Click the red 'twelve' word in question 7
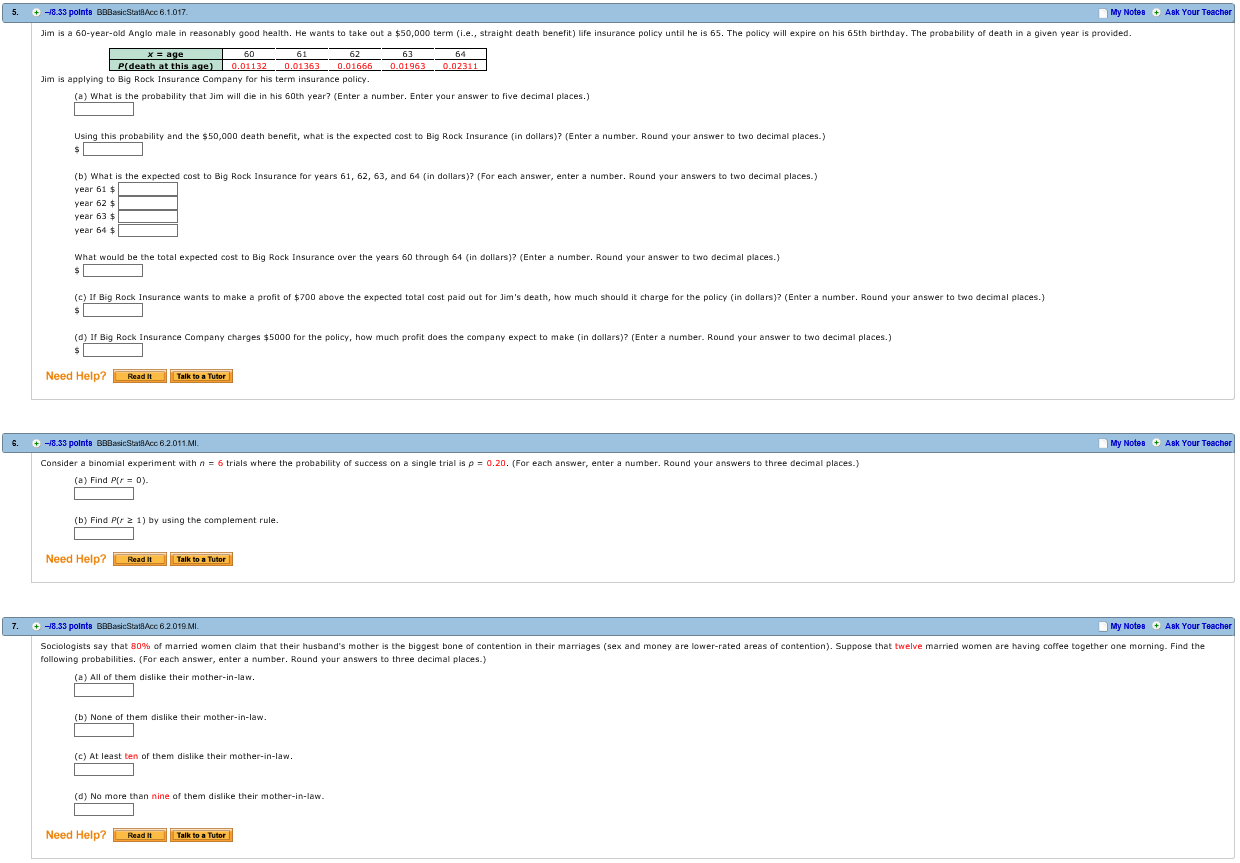The image size is (1240, 863). point(909,646)
